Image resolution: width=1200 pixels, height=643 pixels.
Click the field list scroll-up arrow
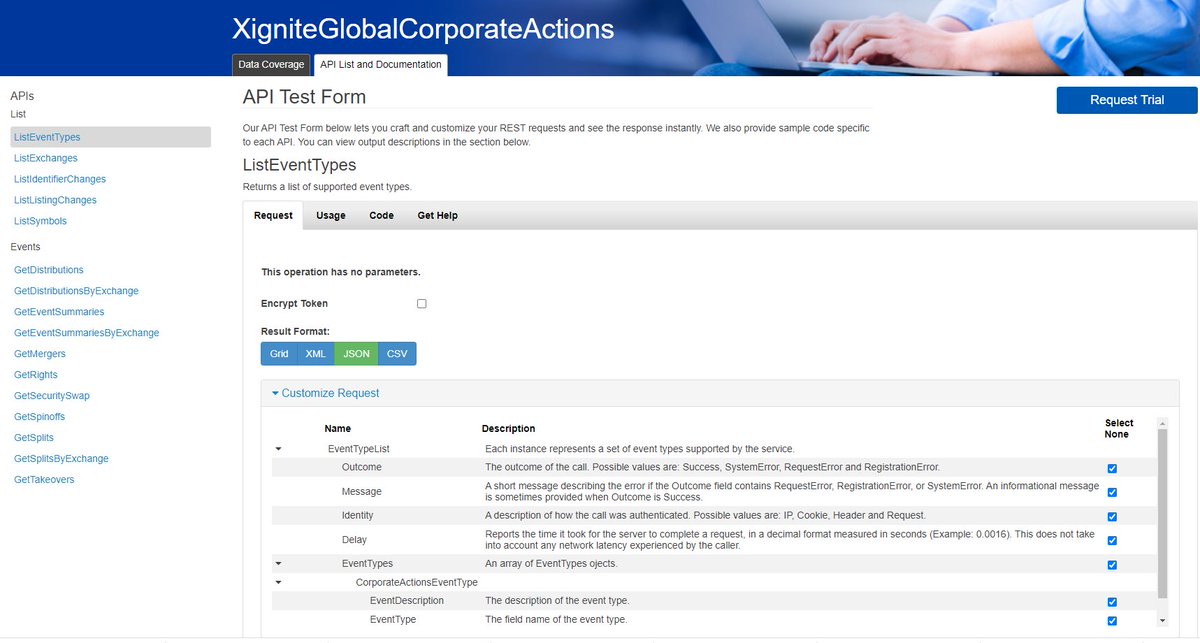point(1161,423)
